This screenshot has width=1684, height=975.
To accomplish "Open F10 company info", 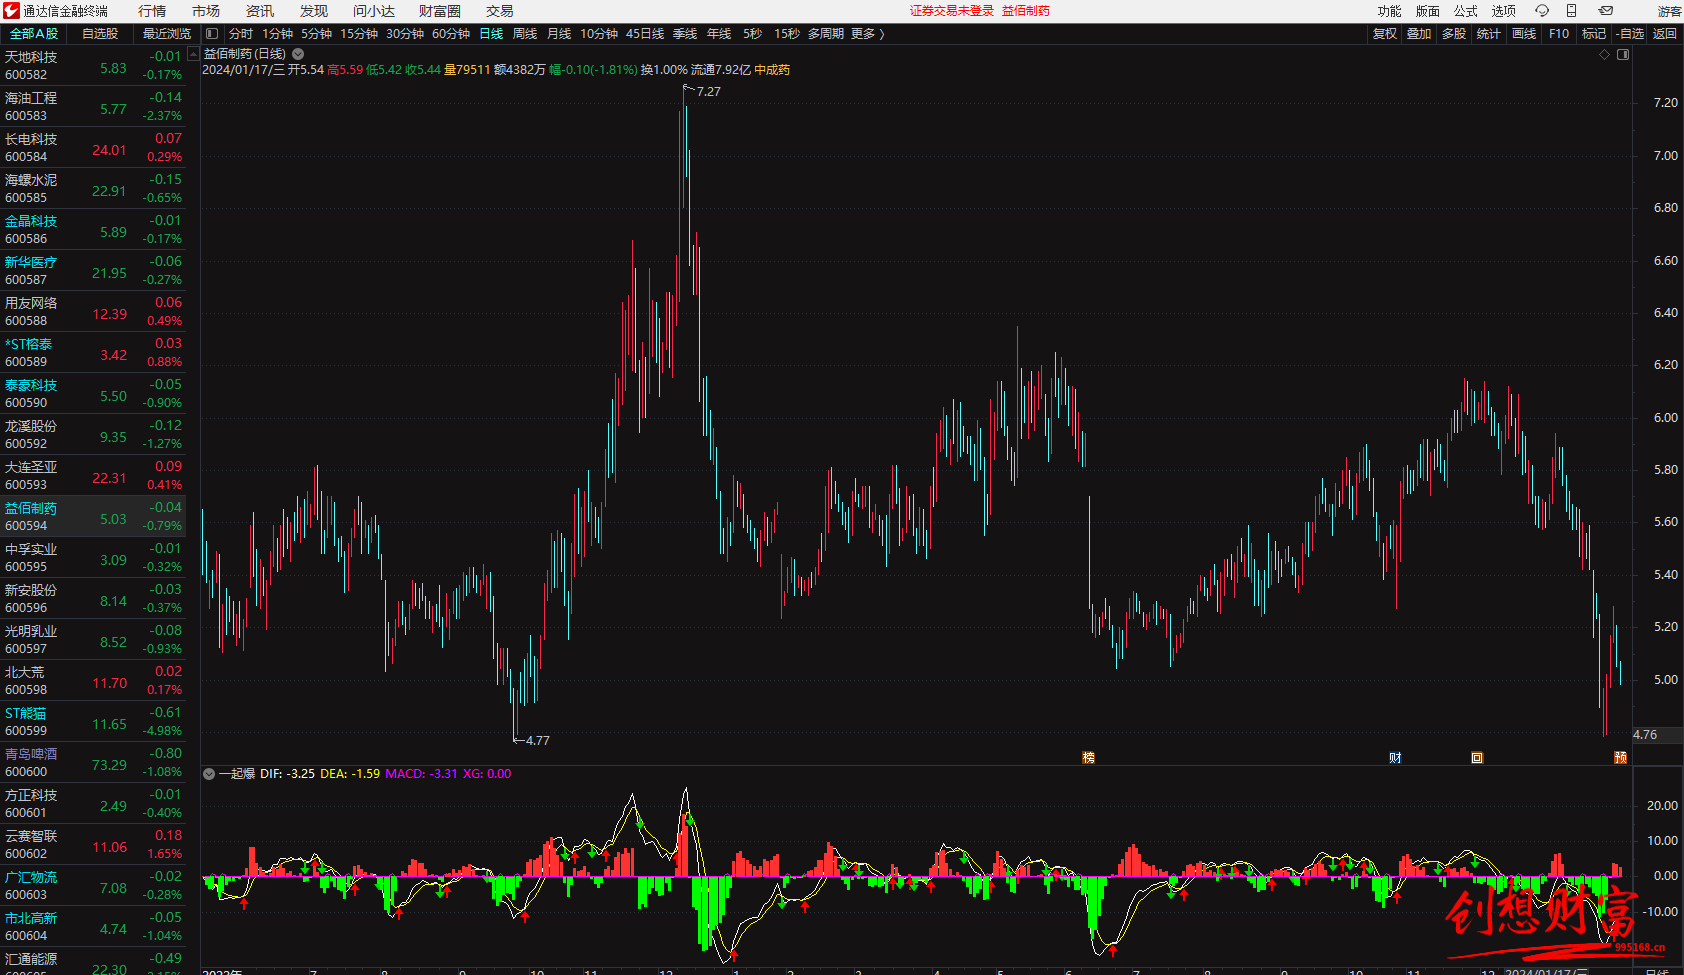I will click(1559, 34).
